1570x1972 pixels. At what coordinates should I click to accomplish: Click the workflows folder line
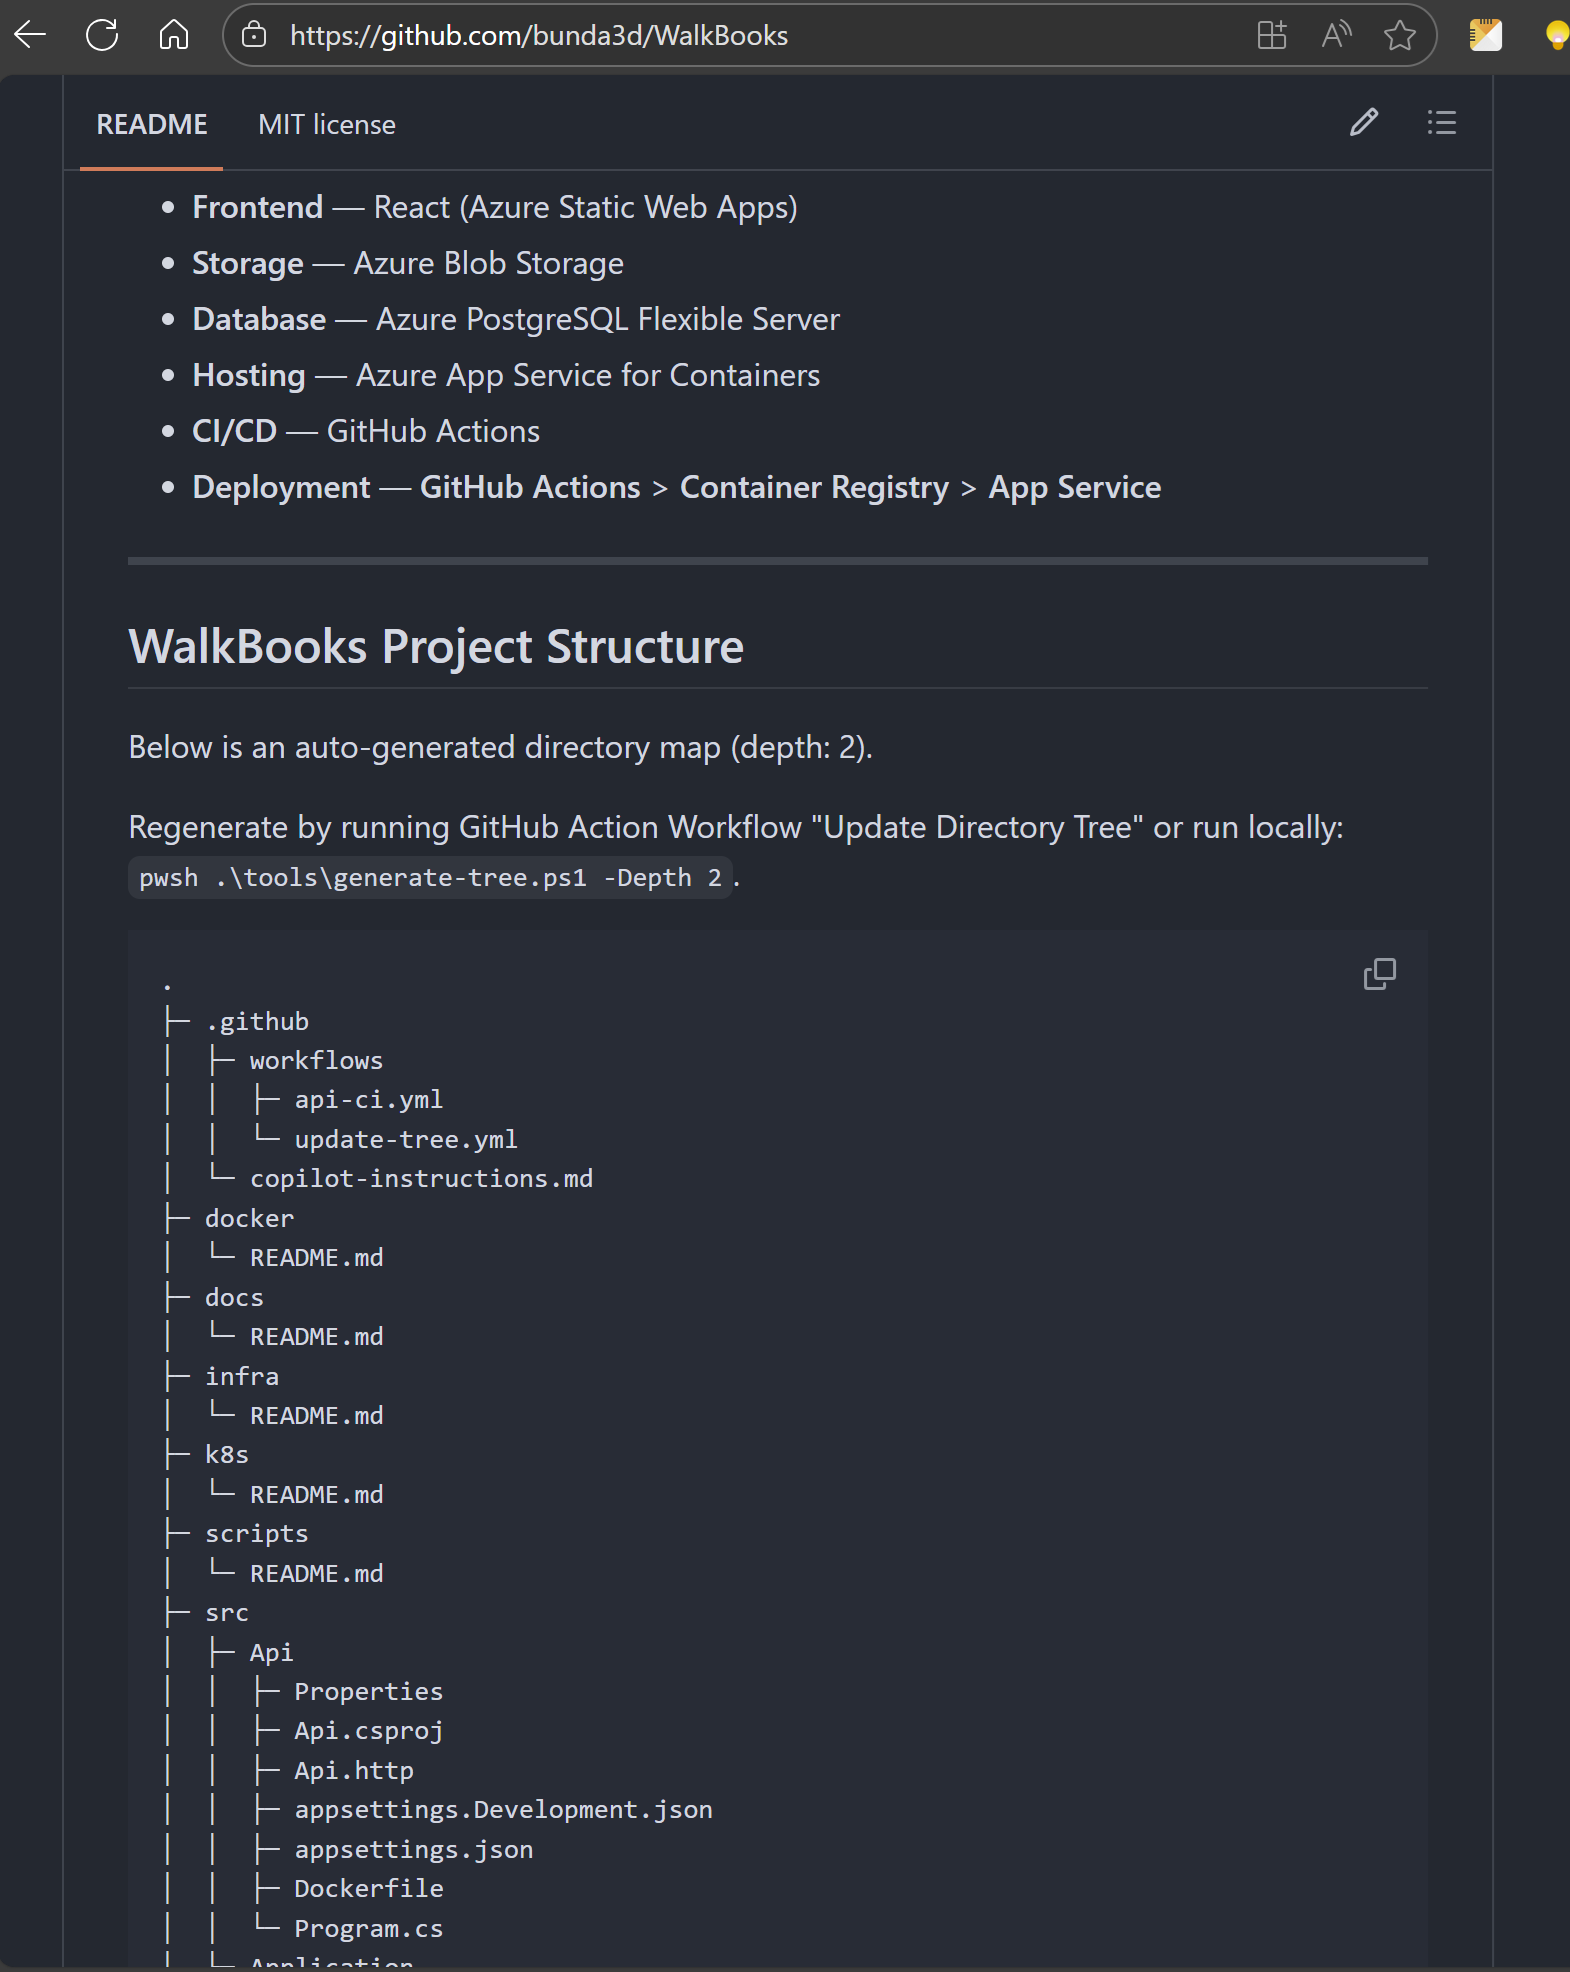[x=316, y=1060]
